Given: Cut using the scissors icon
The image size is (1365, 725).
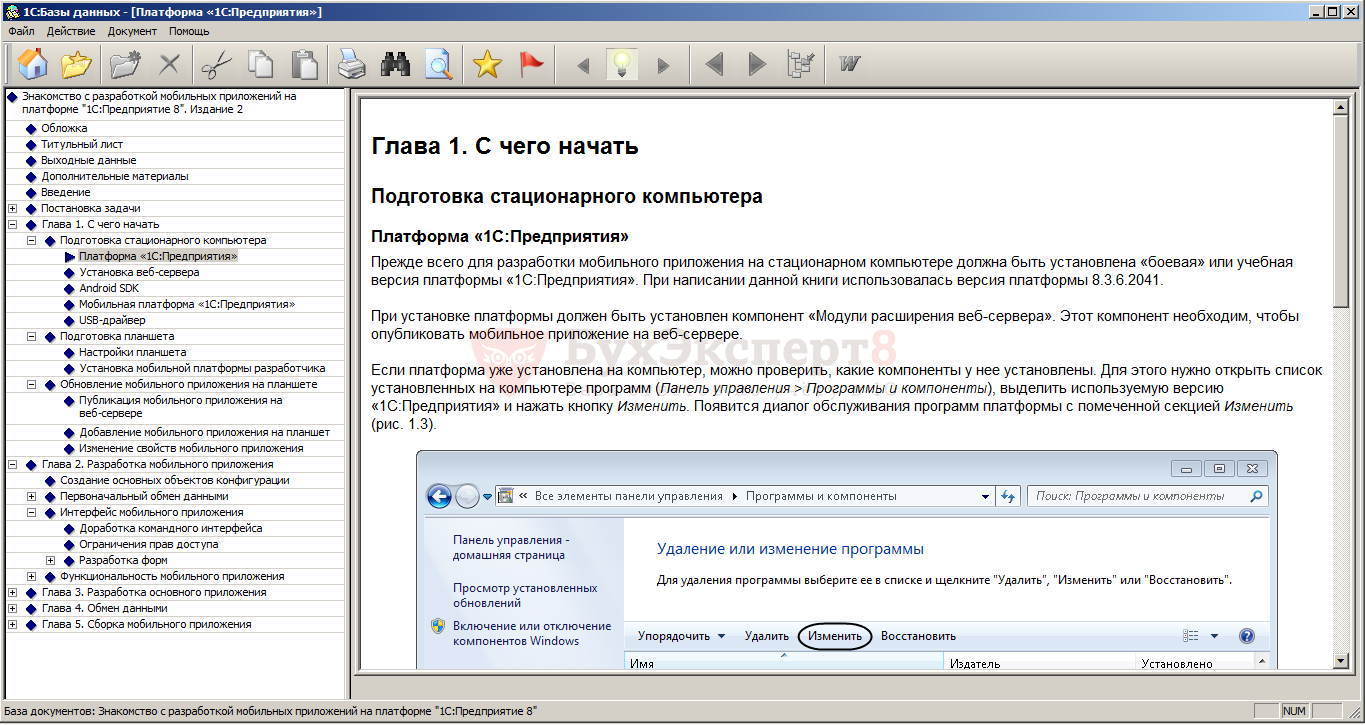Looking at the screenshot, I should (x=216, y=65).
